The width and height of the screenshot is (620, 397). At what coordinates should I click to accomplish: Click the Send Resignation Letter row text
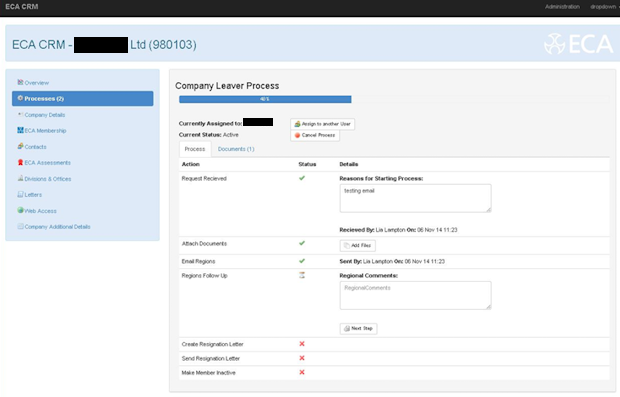[211, 359]
